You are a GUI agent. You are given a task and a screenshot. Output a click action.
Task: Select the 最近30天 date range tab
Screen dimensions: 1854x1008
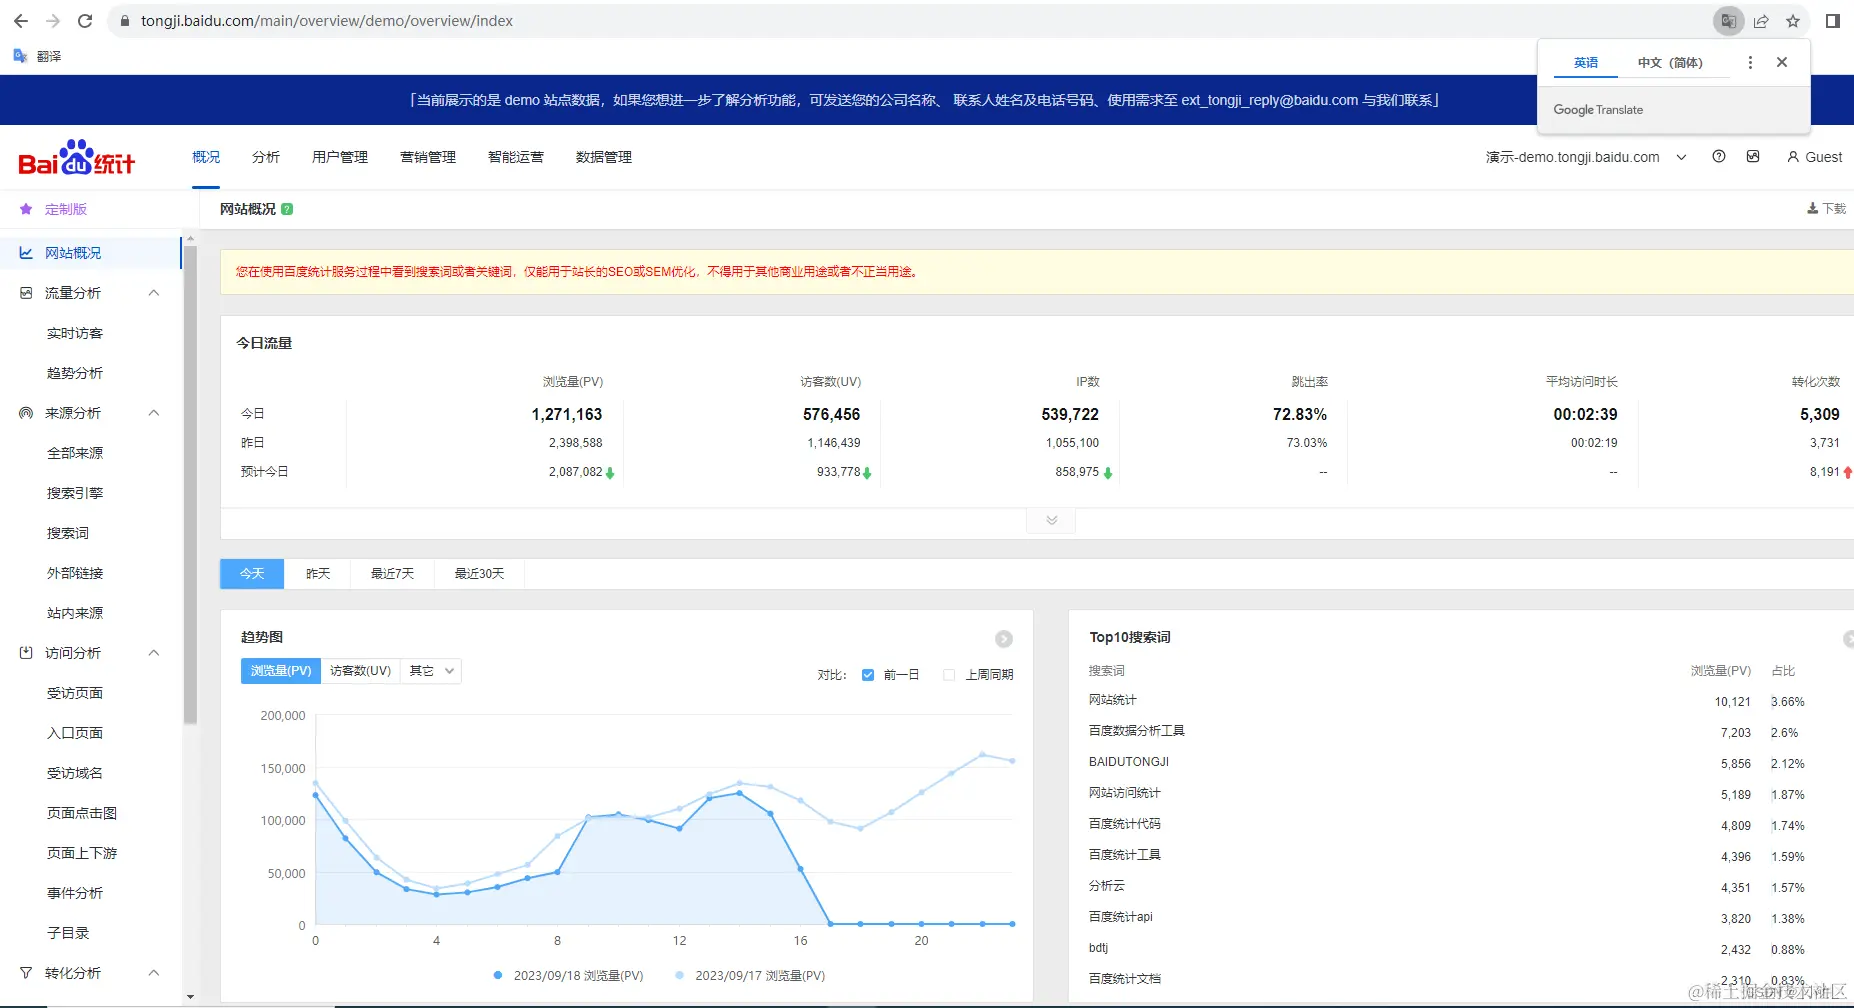tap(479, 573)
